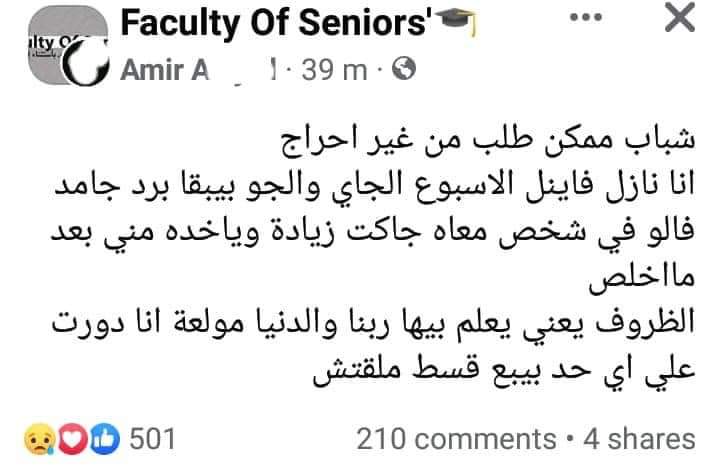Open the three-dot post options menu
720x476 pixels.
(x=587, y=18)
